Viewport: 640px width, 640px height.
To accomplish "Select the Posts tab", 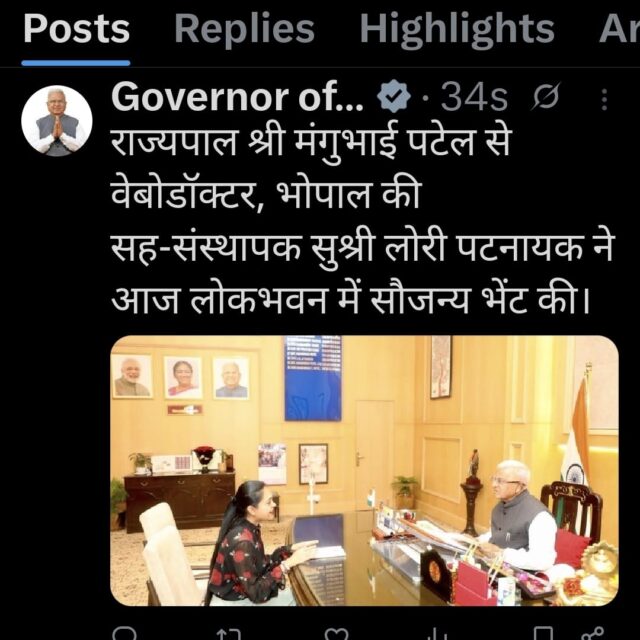I will click(76, 29).
